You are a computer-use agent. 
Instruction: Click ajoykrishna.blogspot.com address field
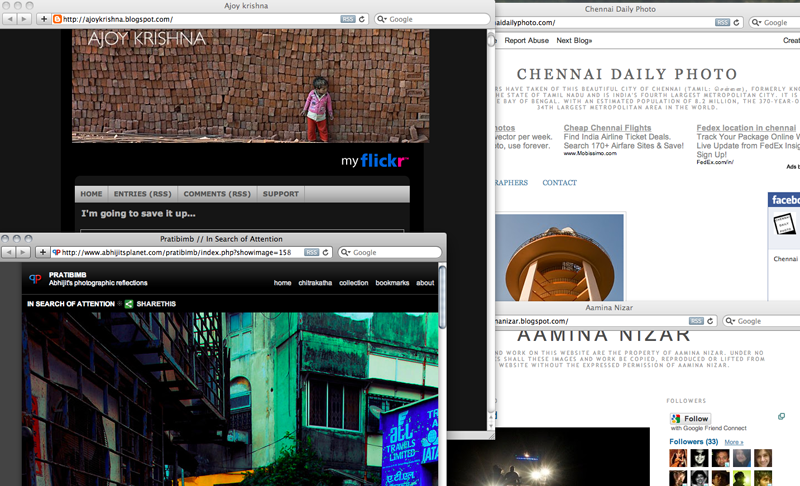click(209, 19)
